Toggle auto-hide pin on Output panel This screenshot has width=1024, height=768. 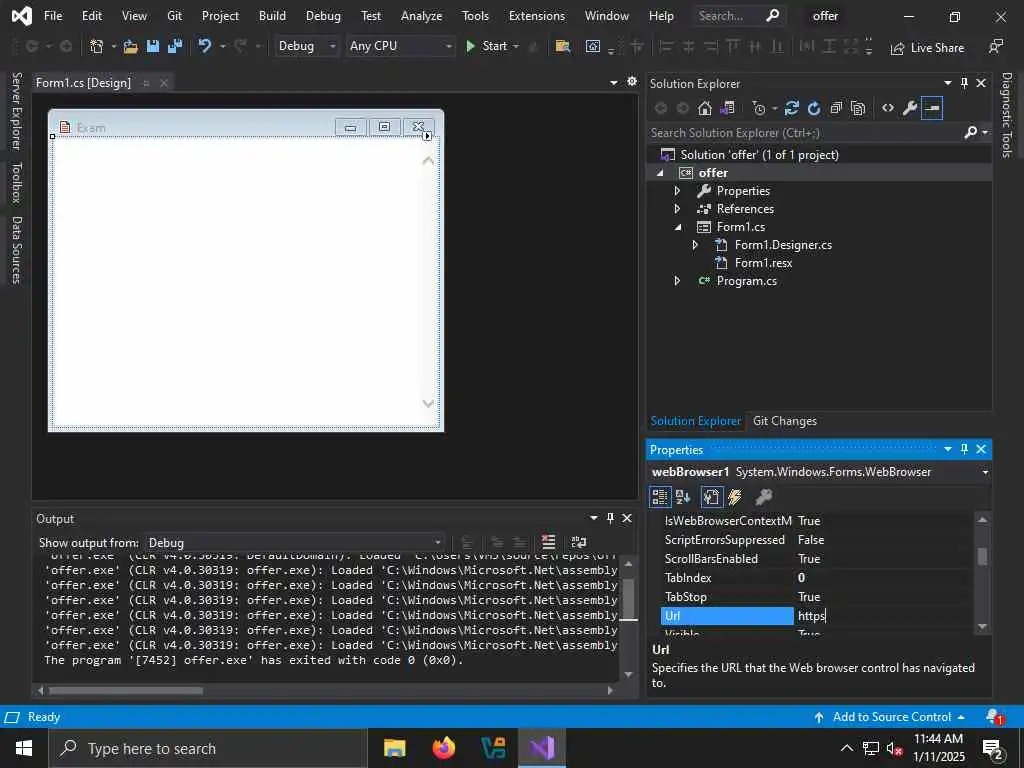(x=610, y=519)
